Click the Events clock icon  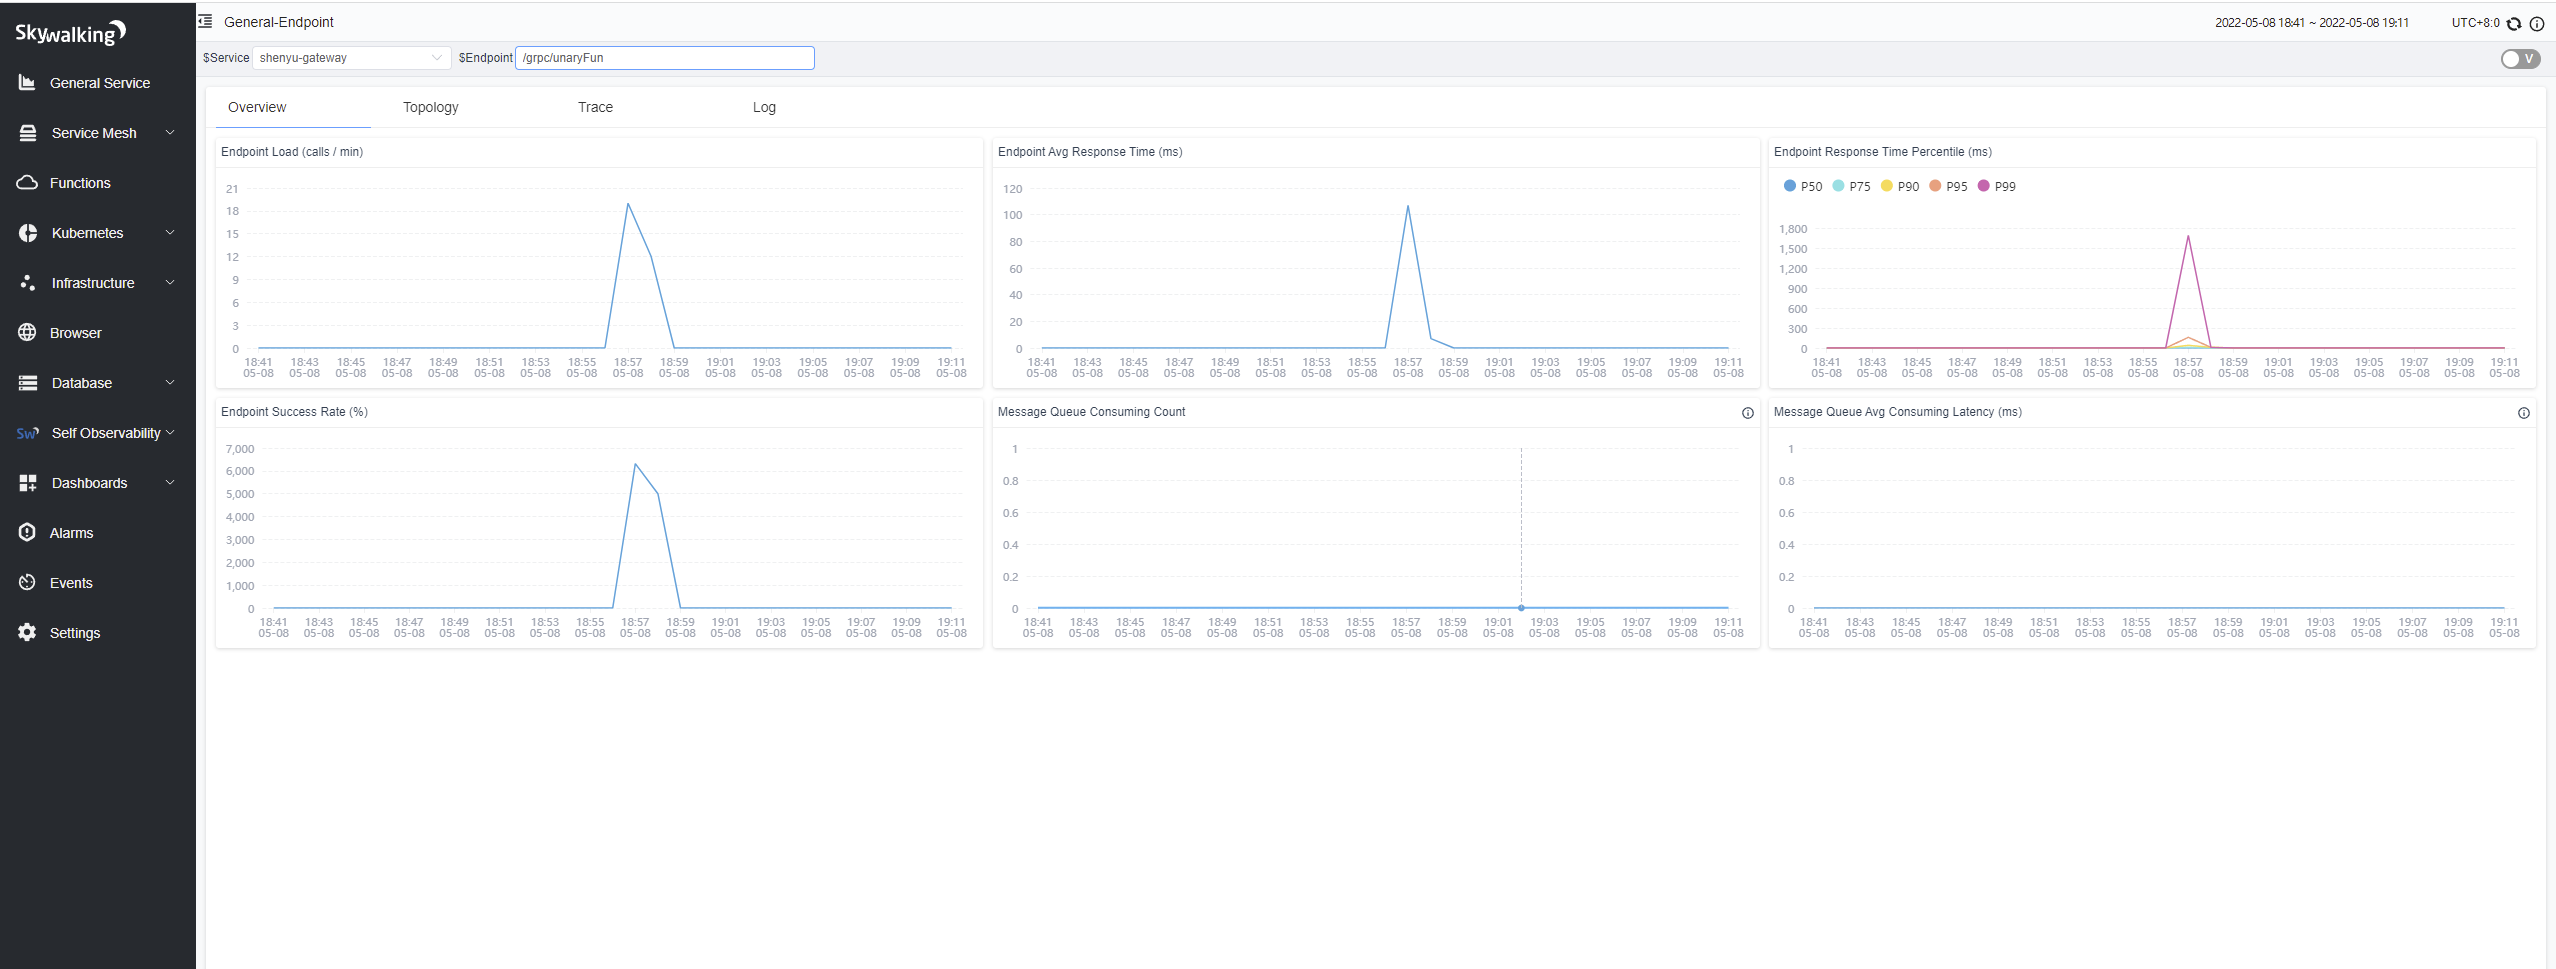pos(27,583)
